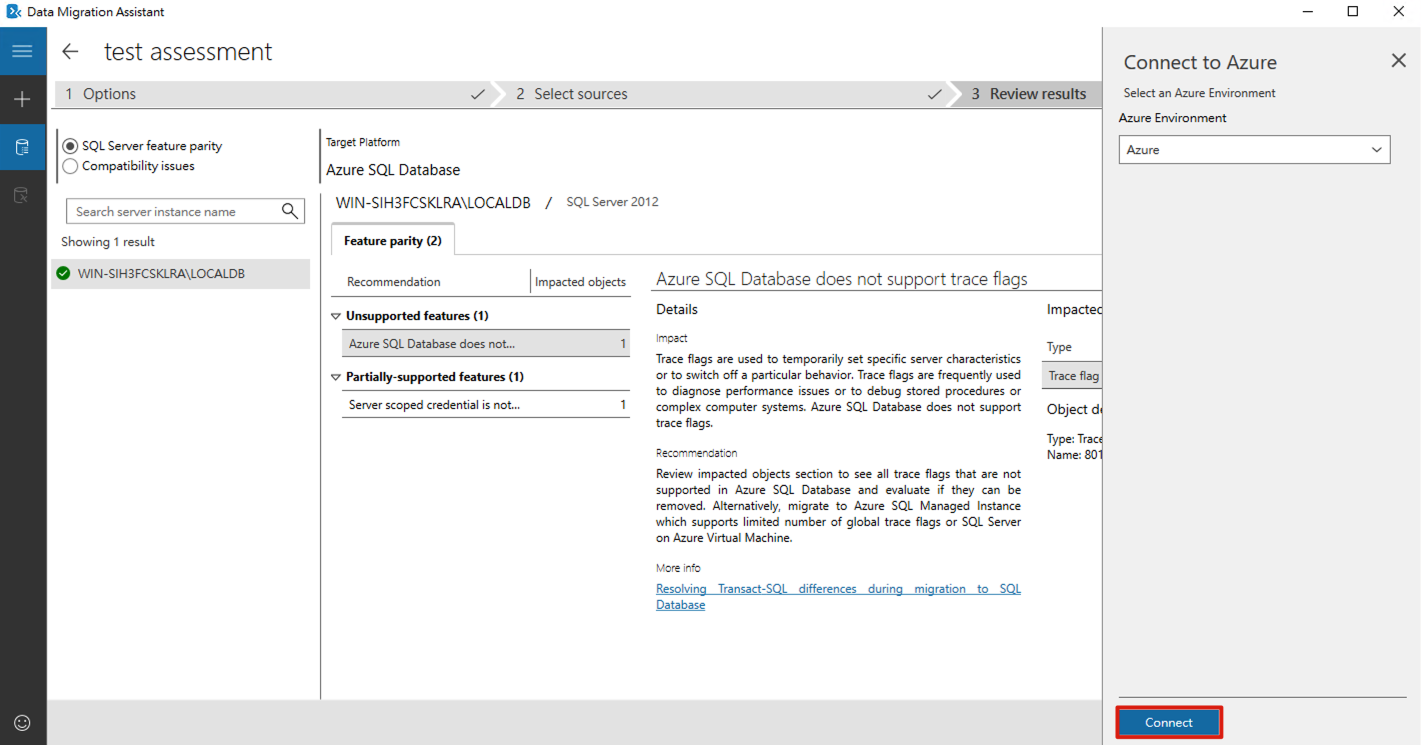Open Resolving Transact-SQL differences link
The image size is (1421, 745).
click(x=838, y=597)
